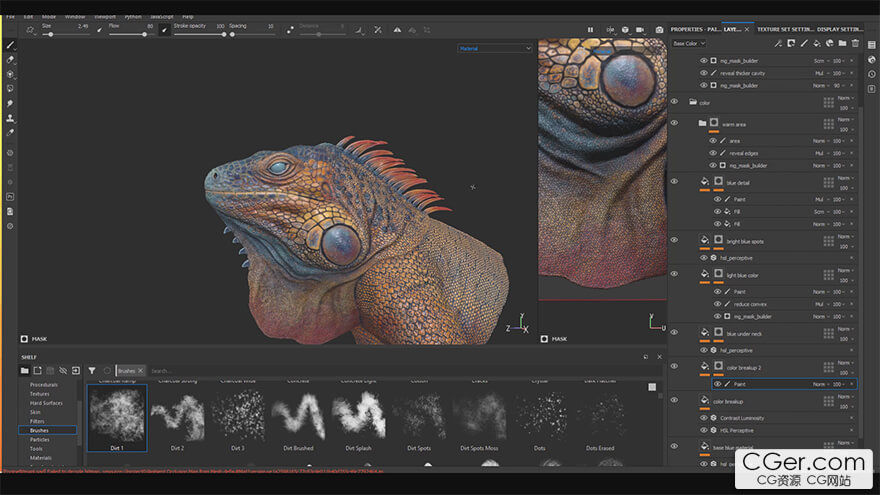
Task: Select Particles category in shelf list
Action: pyautogui.click(x=39, y=439)
